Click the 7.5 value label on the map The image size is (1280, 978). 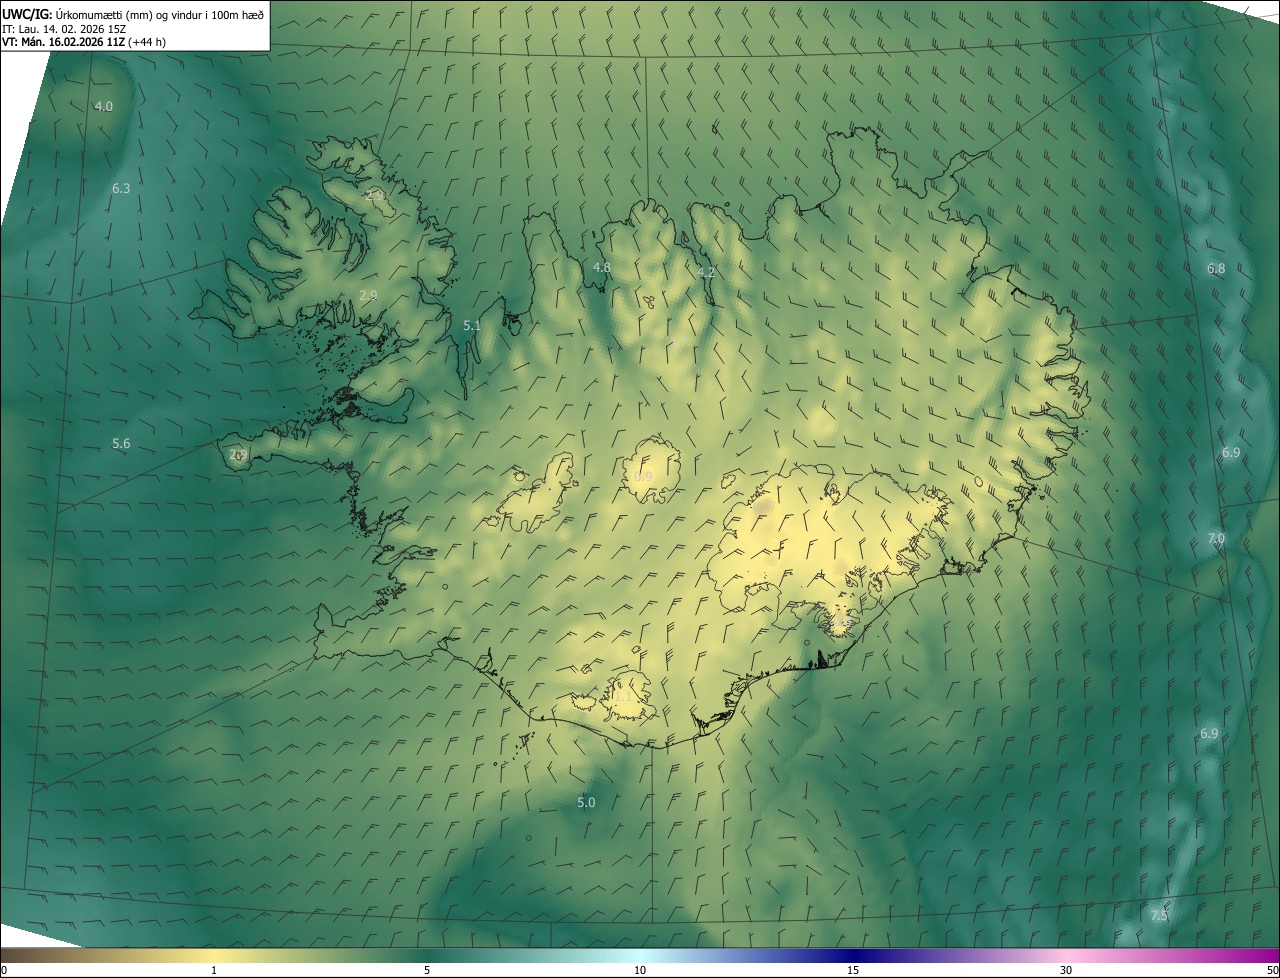[1159, 916]
